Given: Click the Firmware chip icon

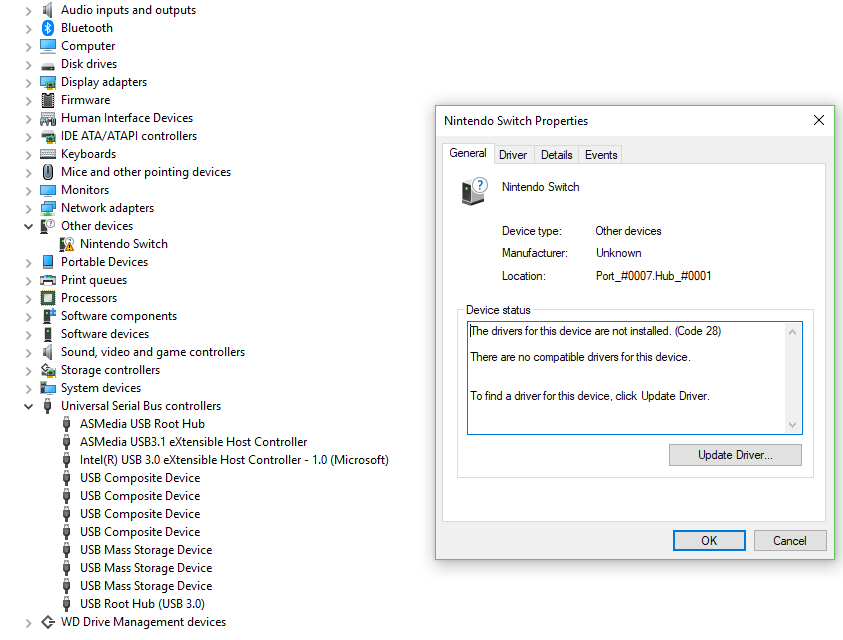Looking at the screenshot, I should click(48, 100).
